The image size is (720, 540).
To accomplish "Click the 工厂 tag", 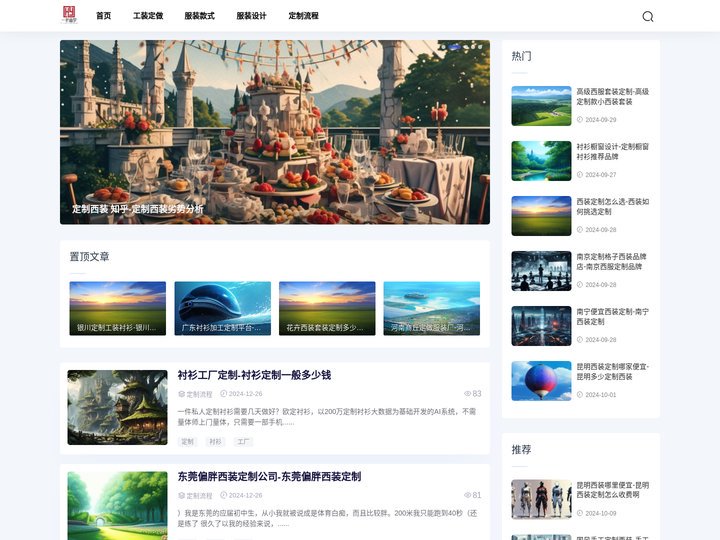I will [x=243, y=442].
